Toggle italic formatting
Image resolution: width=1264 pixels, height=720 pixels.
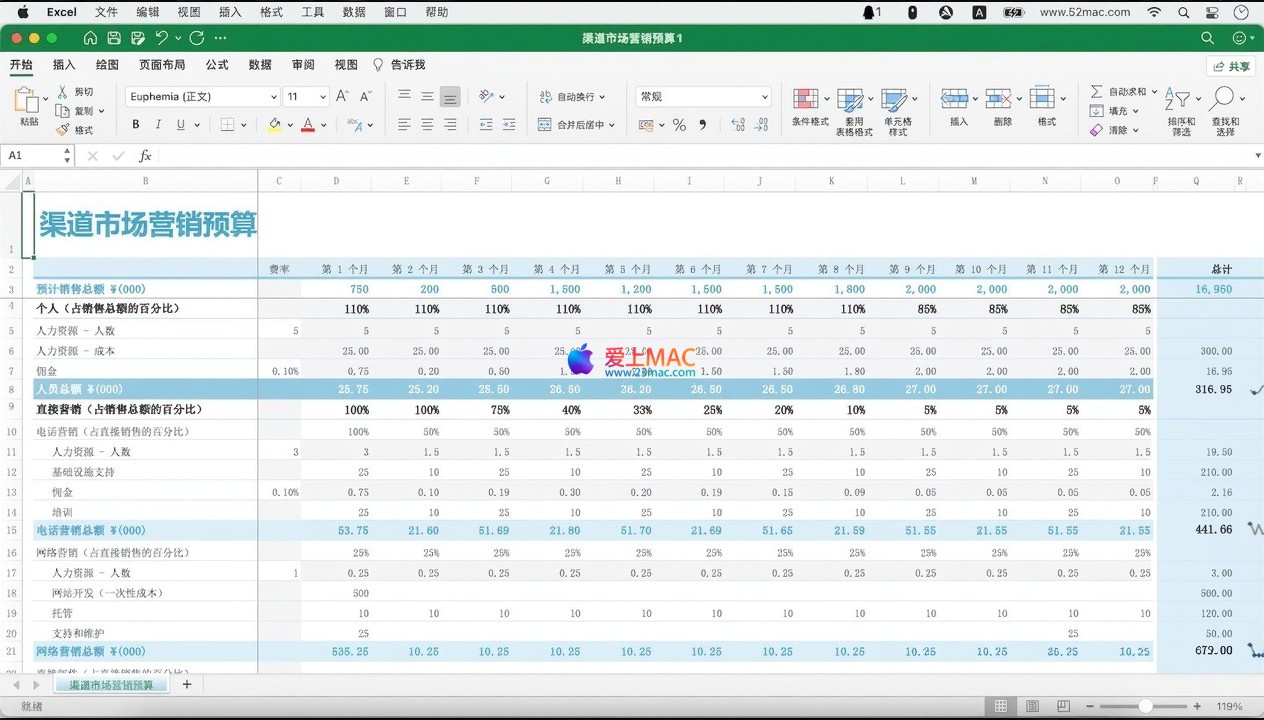tap(158, 125)
